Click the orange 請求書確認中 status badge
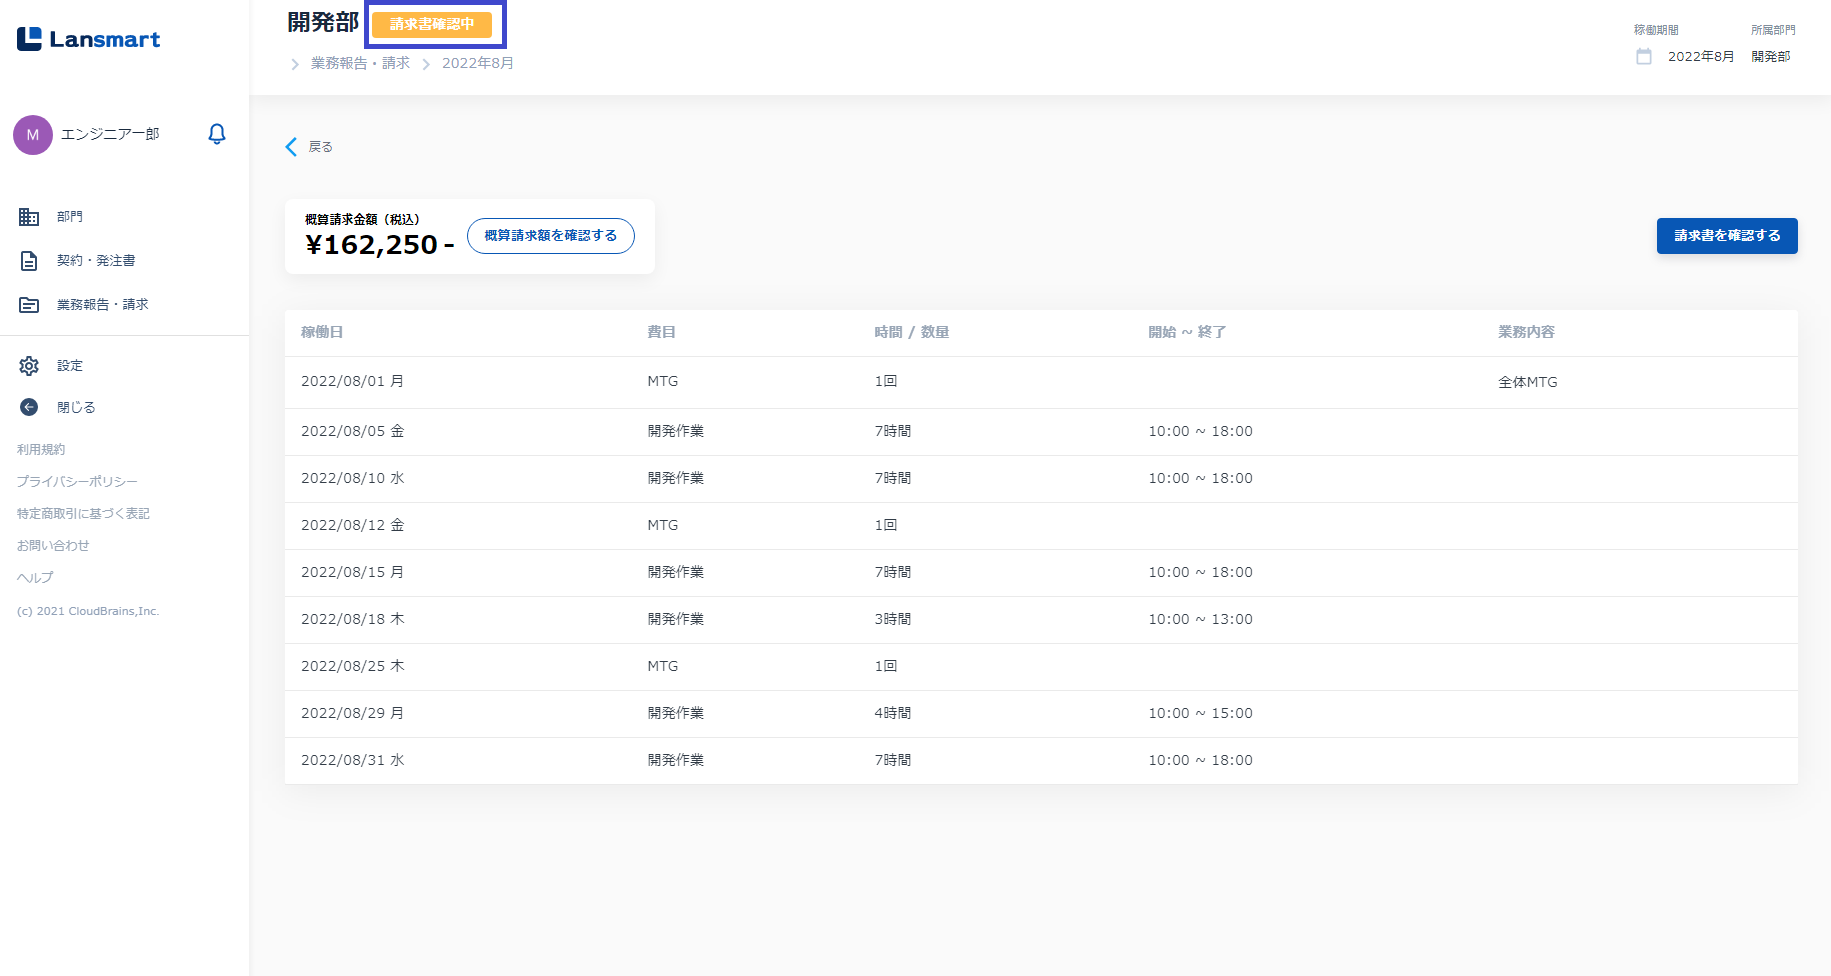Viewport: 1831px width, 976px height. point(432,24)
